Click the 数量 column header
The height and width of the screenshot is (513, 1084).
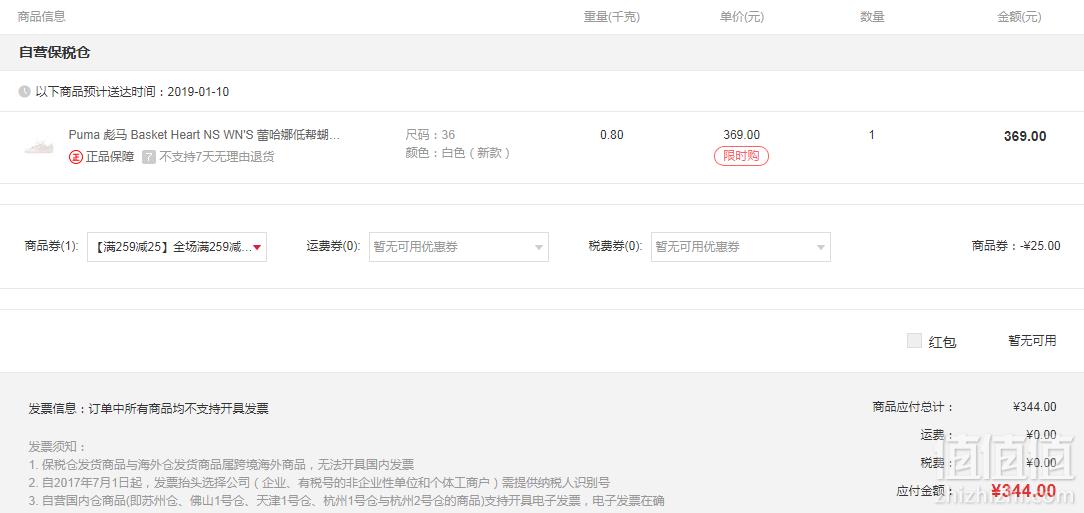872,17
